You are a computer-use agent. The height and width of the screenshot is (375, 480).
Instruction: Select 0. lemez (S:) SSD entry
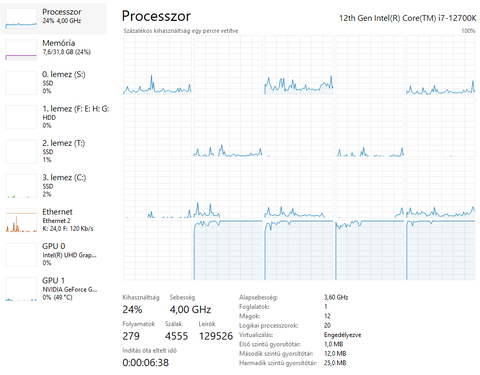[x=54, y=82]
